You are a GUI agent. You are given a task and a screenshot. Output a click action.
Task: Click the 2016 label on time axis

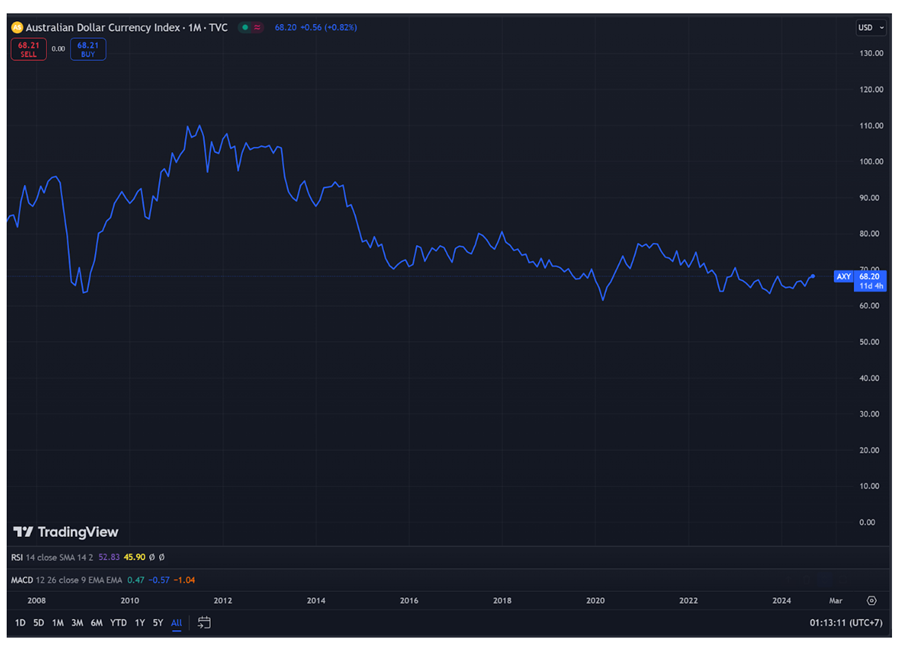[409, 601]
